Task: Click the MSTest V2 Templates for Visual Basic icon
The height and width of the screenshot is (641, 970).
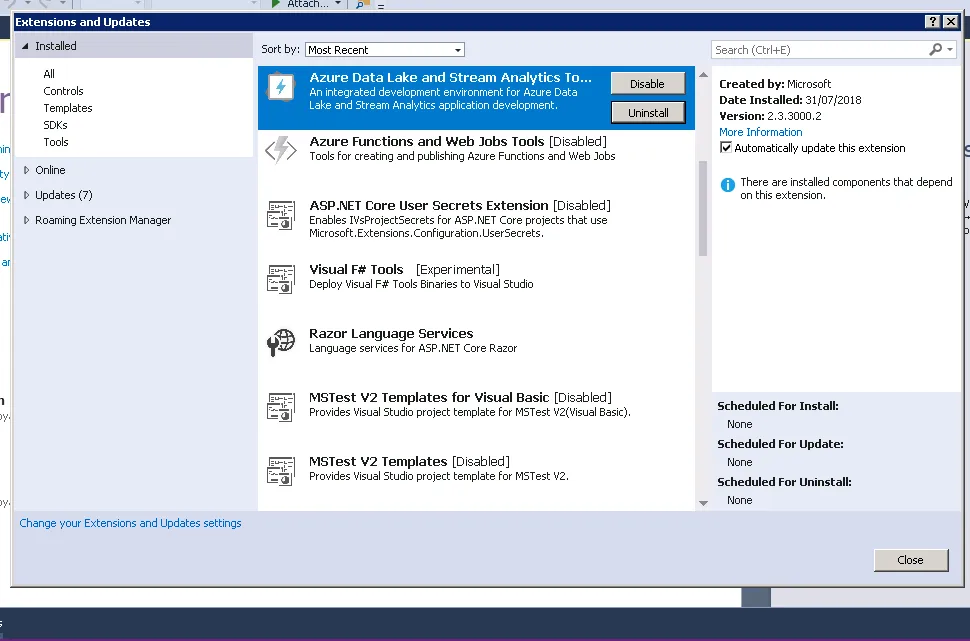Action: (281, 407)
